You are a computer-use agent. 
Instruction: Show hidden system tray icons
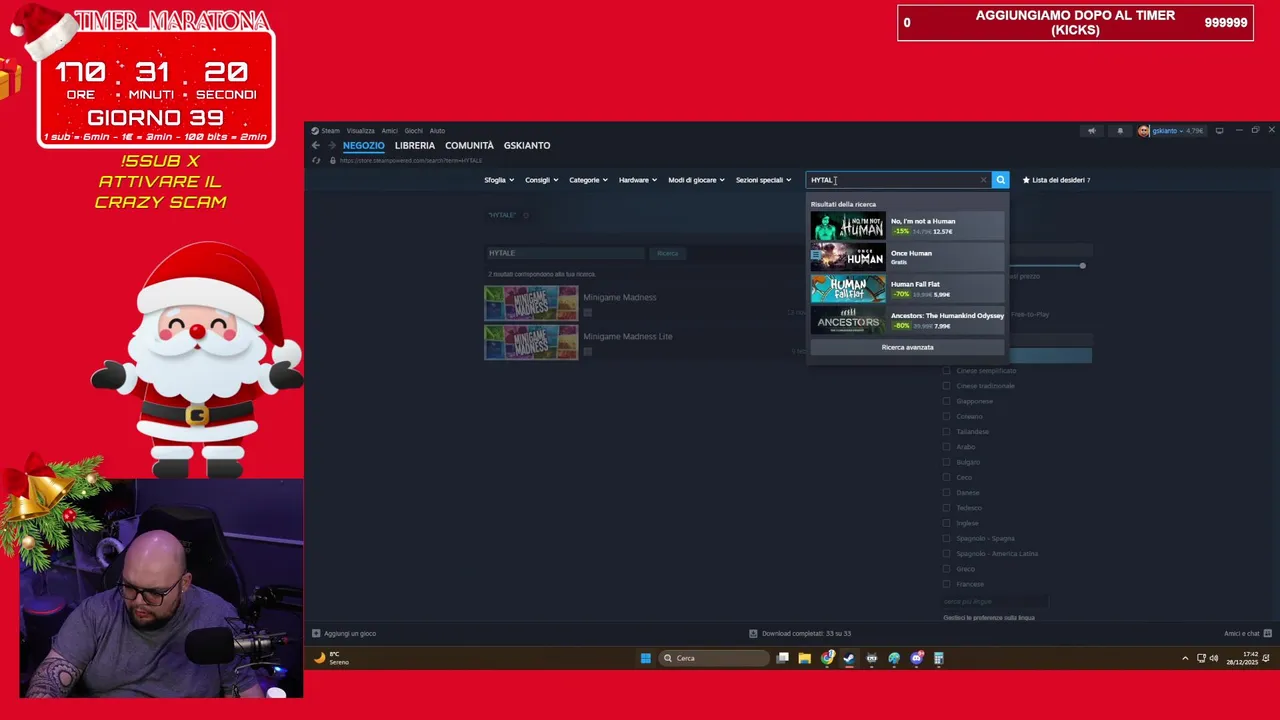[x=1185, y=658]
